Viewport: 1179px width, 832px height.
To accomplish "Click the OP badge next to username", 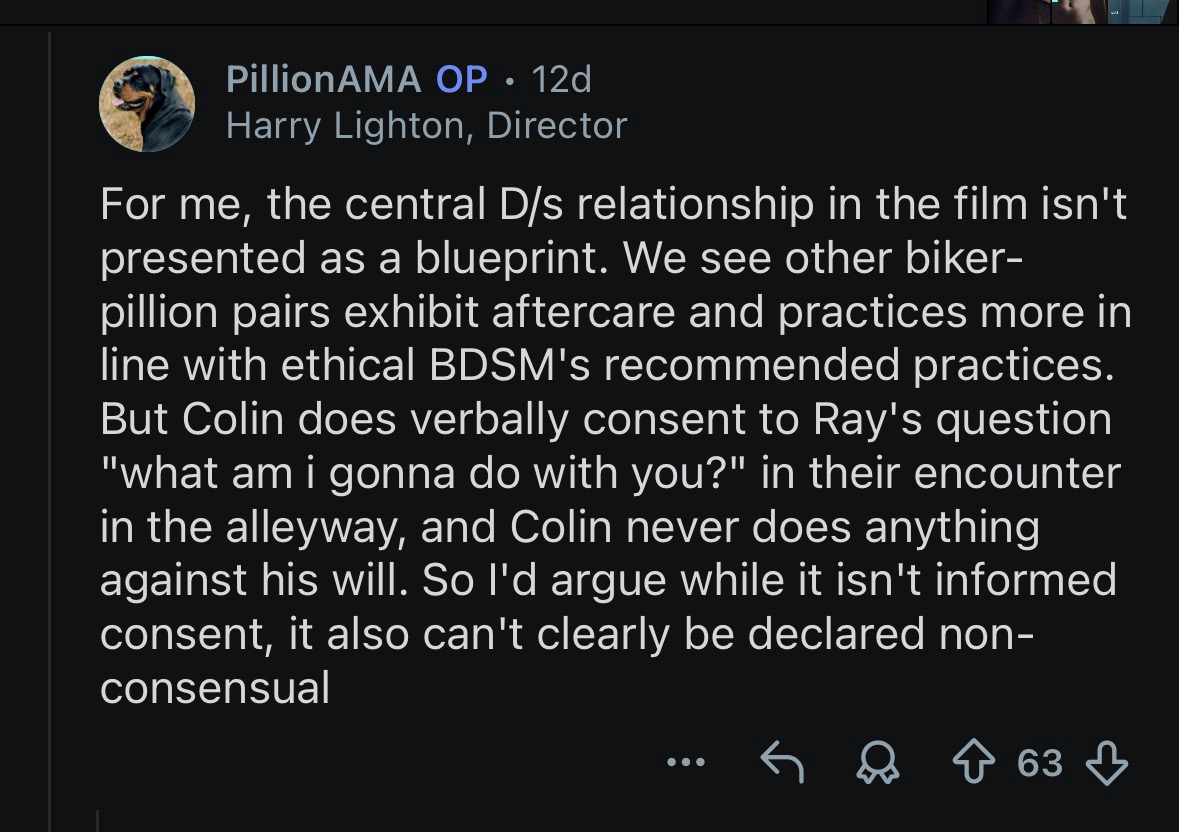I will [461, 79].
